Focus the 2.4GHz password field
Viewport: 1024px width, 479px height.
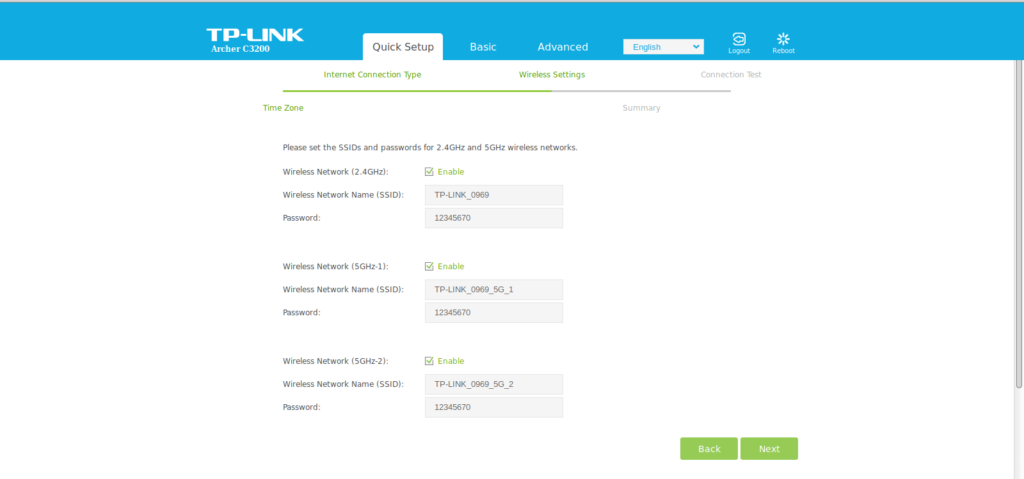pos(493,218)
